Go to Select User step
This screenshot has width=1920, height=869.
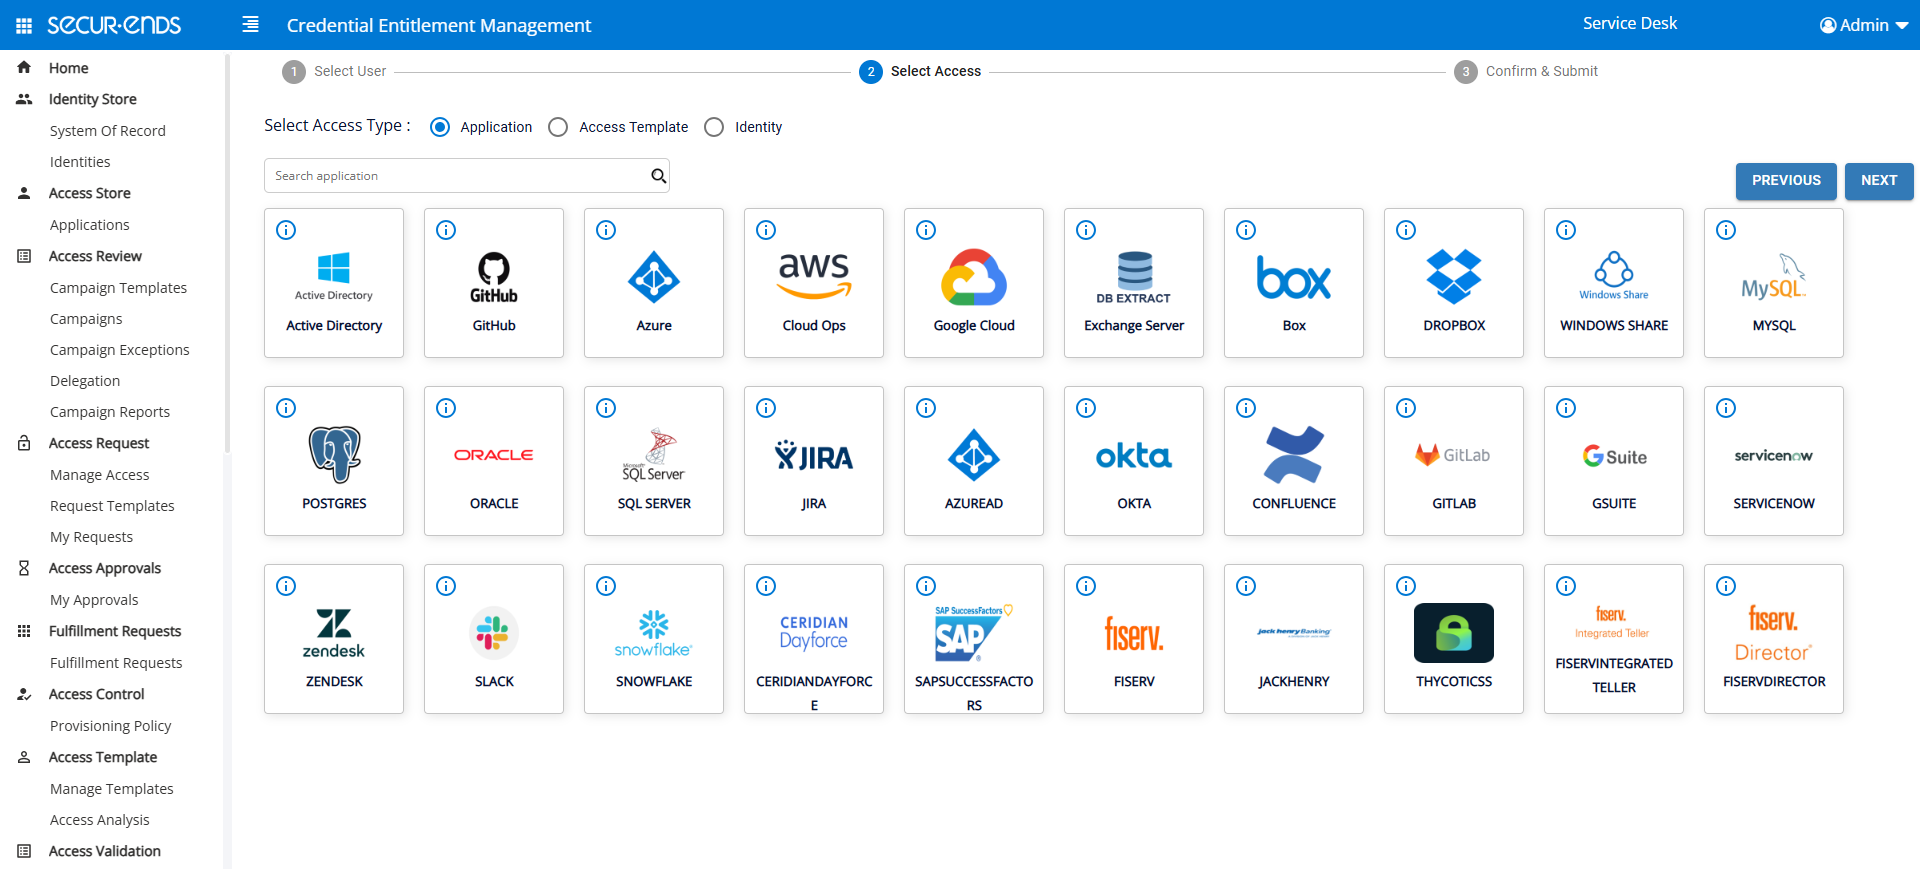click(334, 71)
